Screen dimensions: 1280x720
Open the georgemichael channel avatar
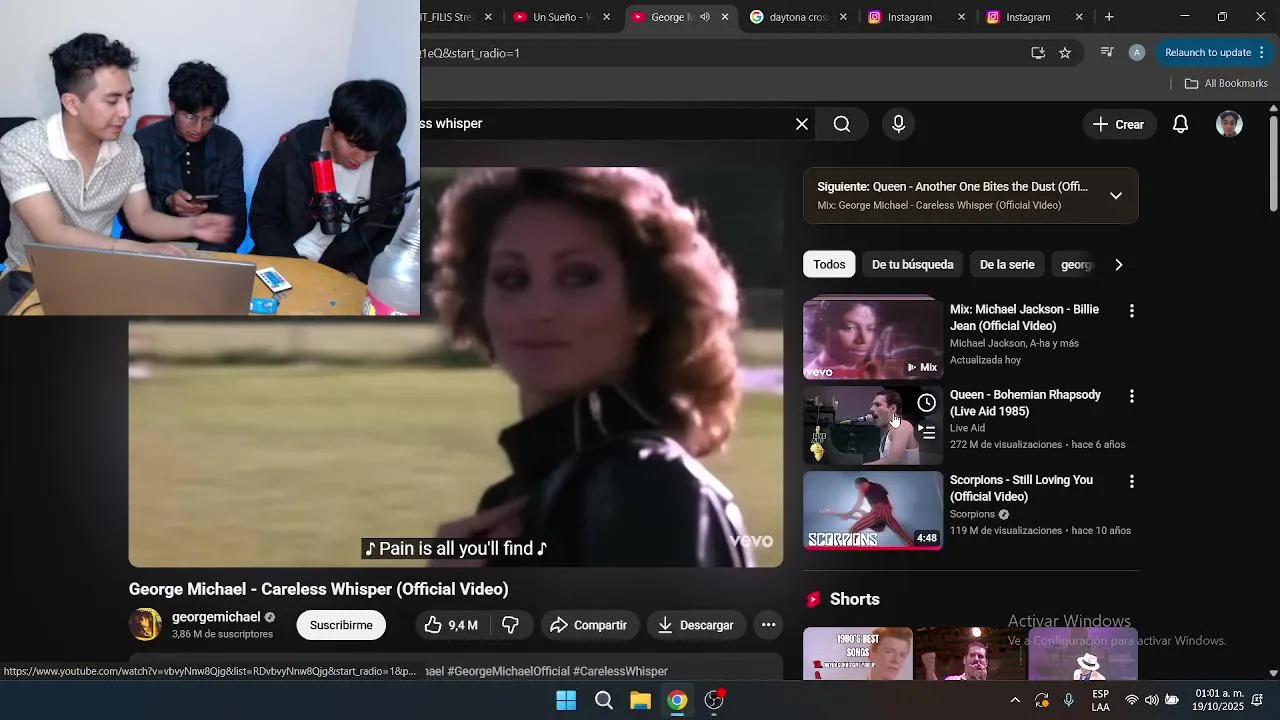145,625
